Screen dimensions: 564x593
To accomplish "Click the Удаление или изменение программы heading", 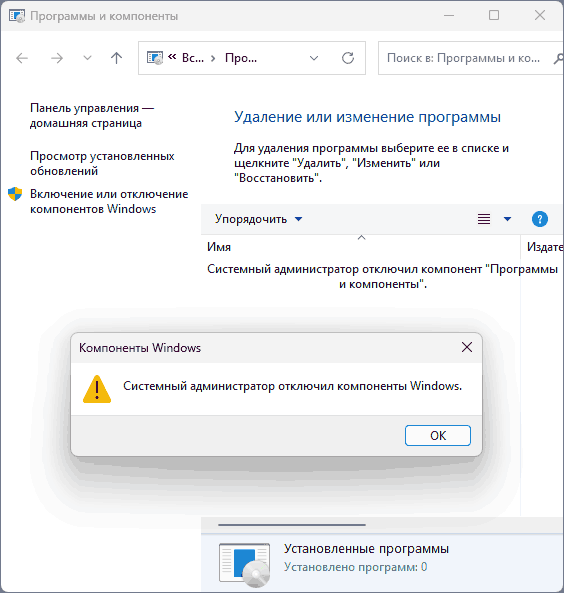I will [x=367, y=117].
